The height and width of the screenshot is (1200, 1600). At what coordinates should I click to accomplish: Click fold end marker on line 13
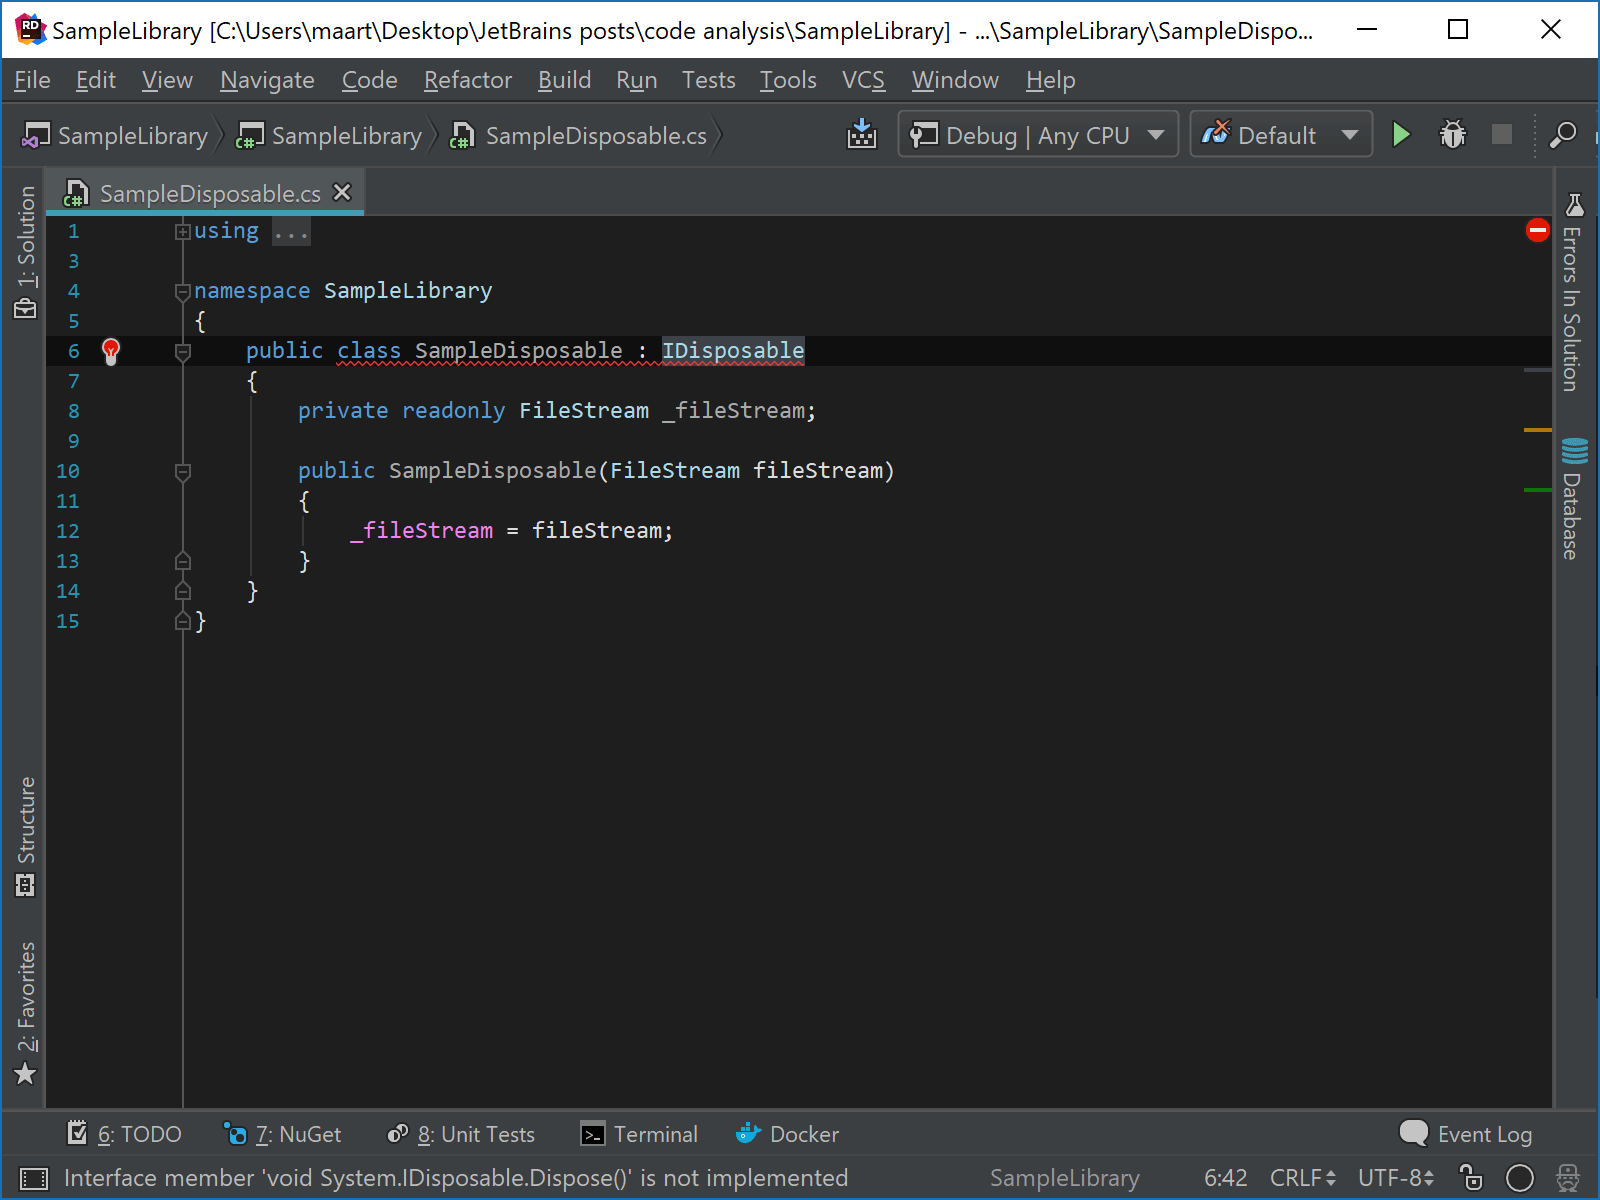(x=183, y=561)
